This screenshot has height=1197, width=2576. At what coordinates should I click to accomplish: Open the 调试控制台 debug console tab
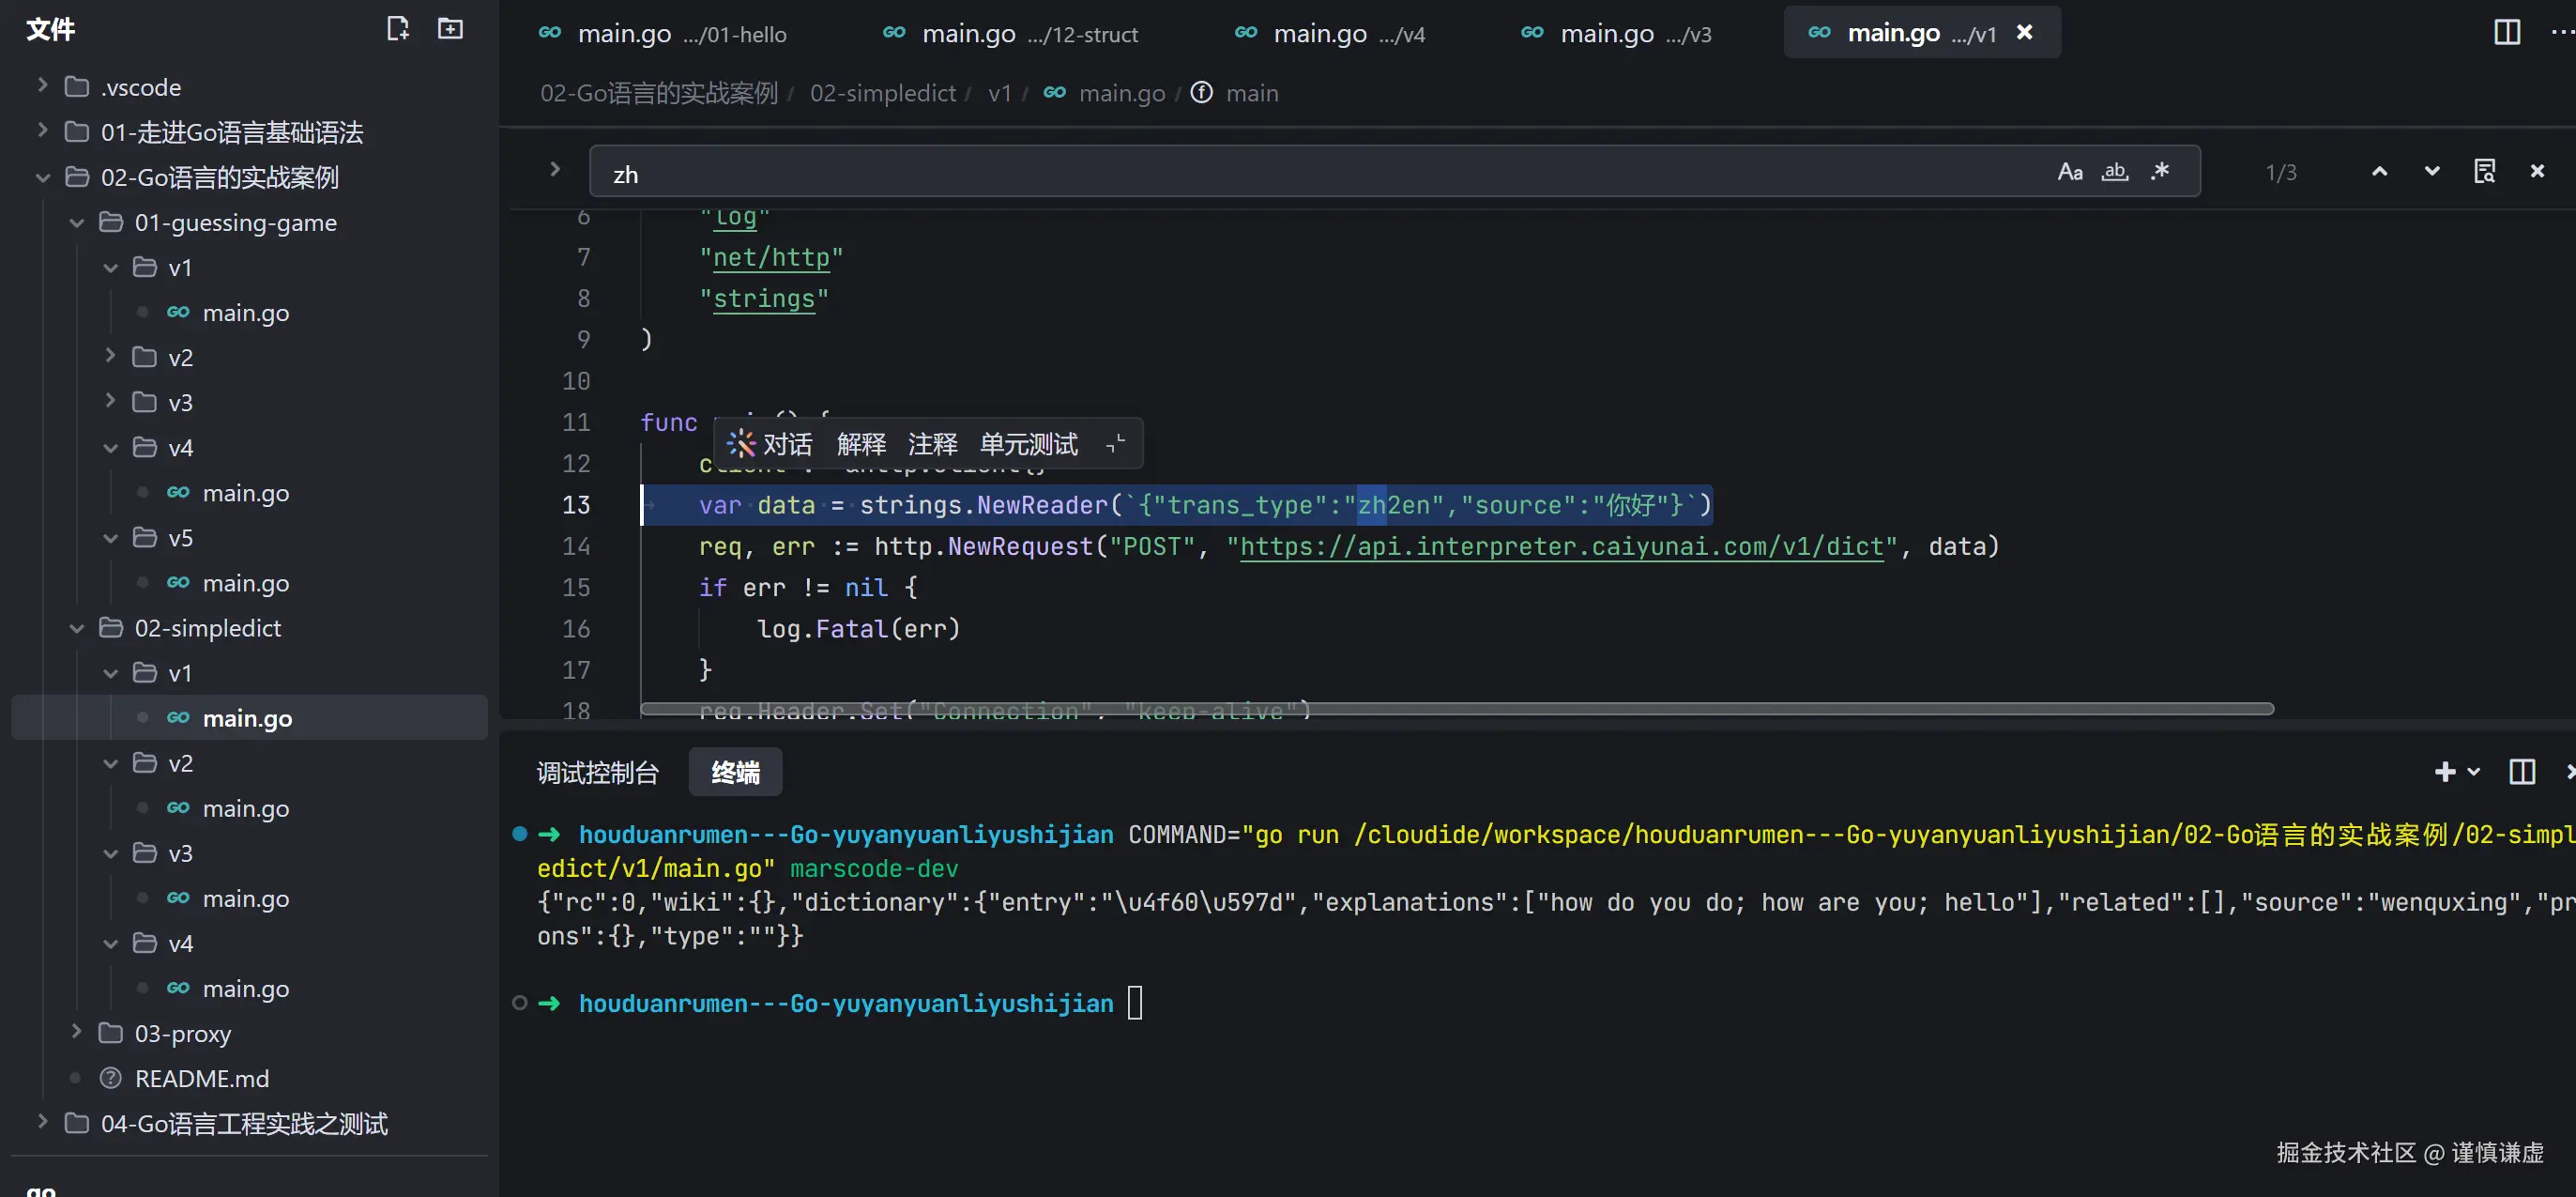pyautogui.click(x=597, y=773)
